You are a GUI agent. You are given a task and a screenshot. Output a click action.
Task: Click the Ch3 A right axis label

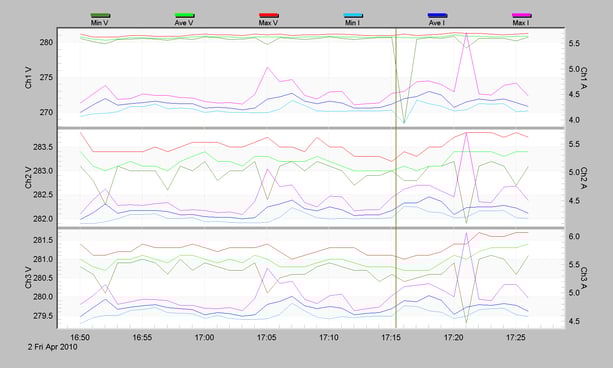point(584,278)
